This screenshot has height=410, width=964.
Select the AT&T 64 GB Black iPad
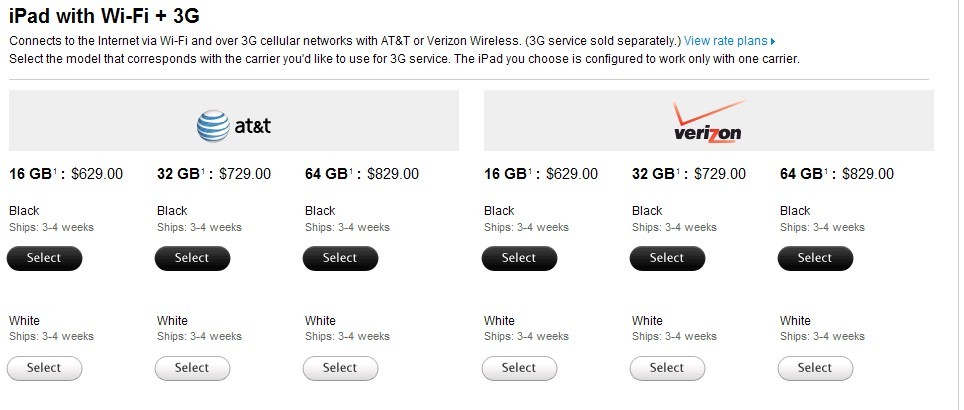point(340,258)
